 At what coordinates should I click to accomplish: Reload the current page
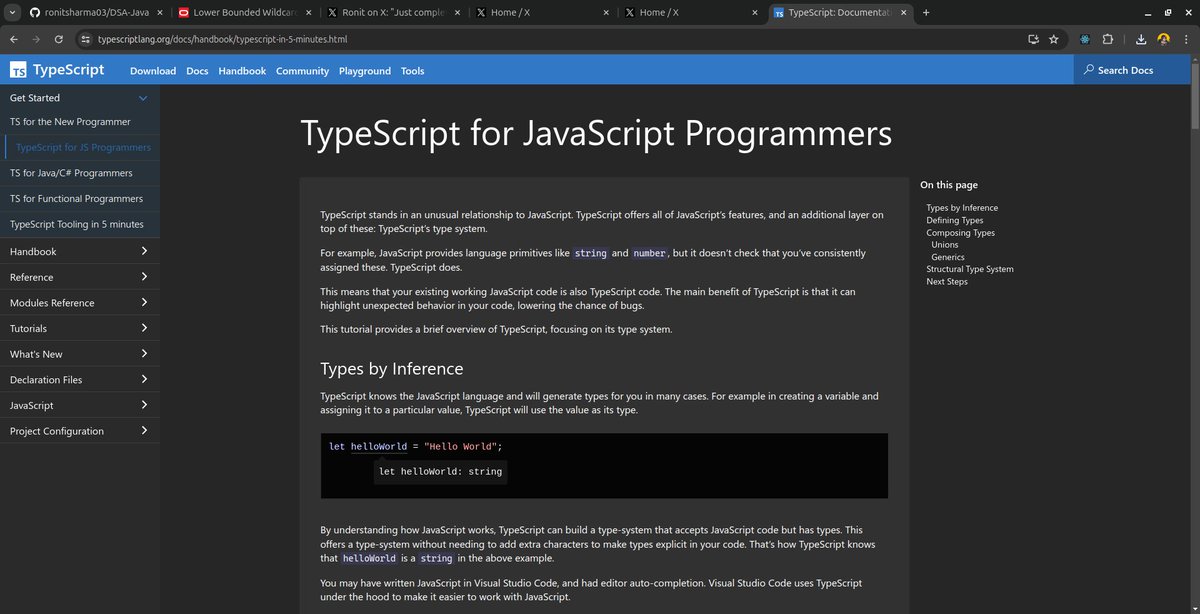click(x=59, y=39)
